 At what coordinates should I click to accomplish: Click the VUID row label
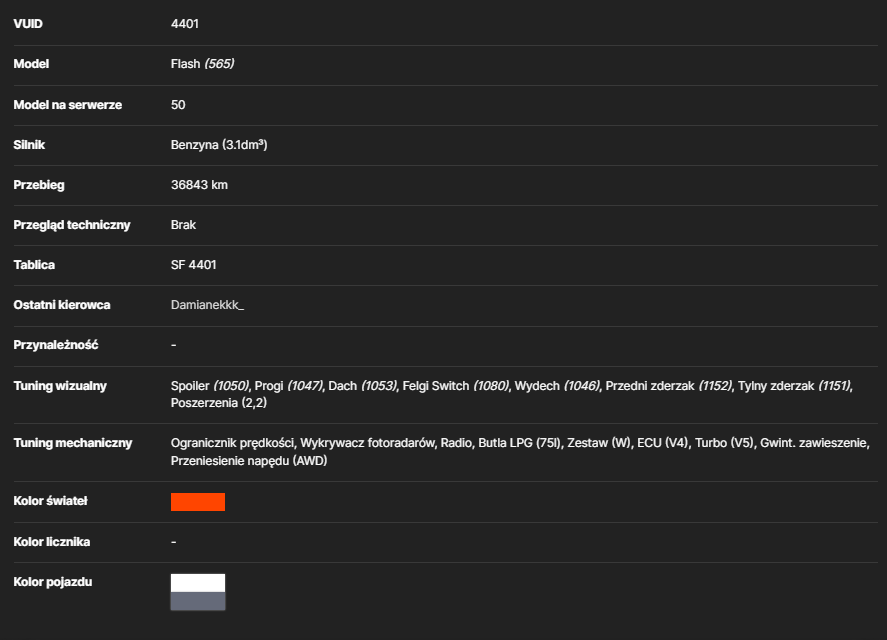(28, 24)
